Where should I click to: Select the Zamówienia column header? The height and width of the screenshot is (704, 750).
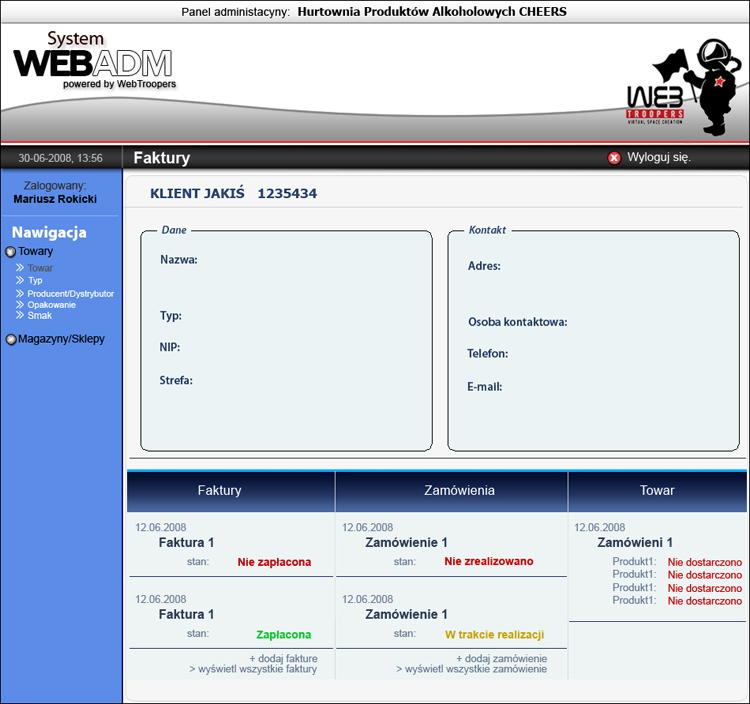point(454,491)
